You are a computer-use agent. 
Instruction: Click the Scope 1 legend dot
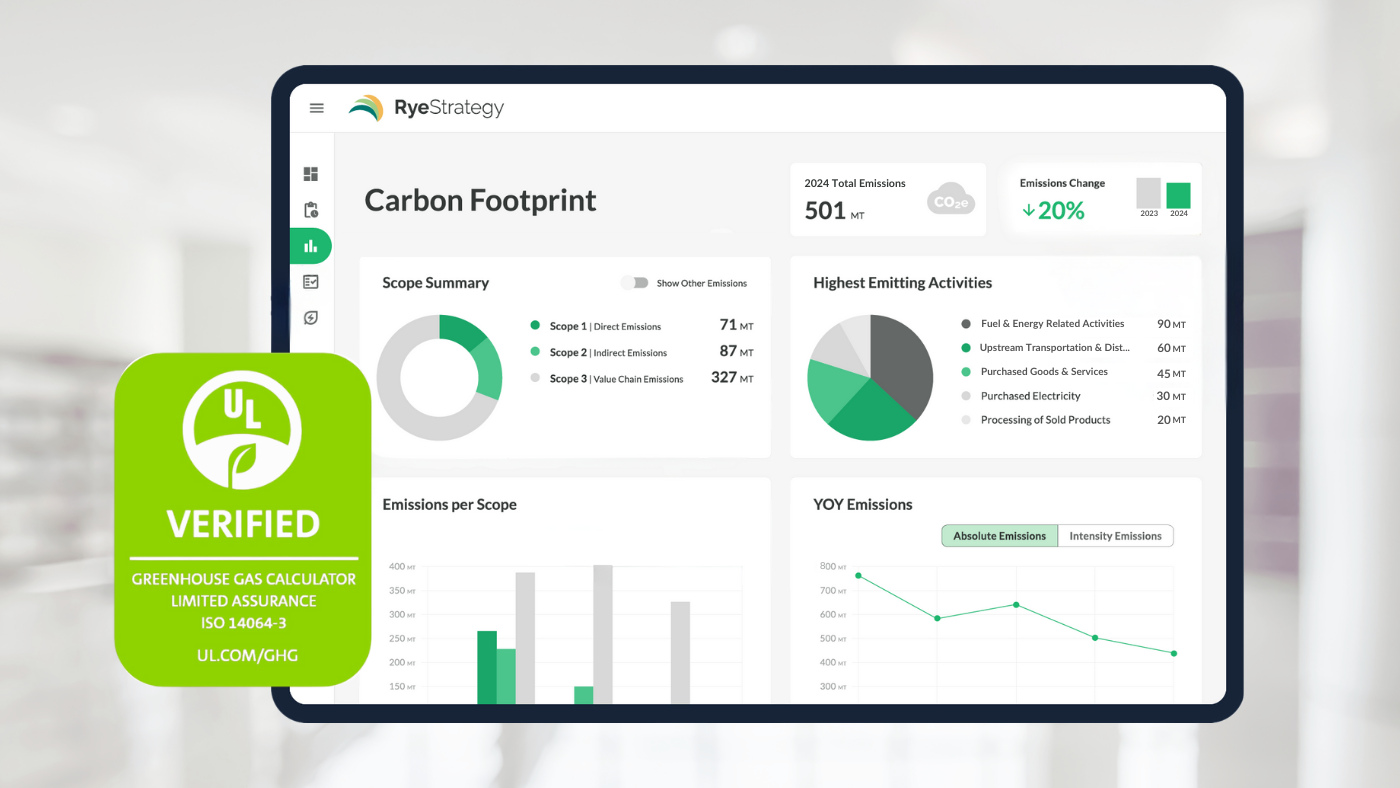pos(535,326)
